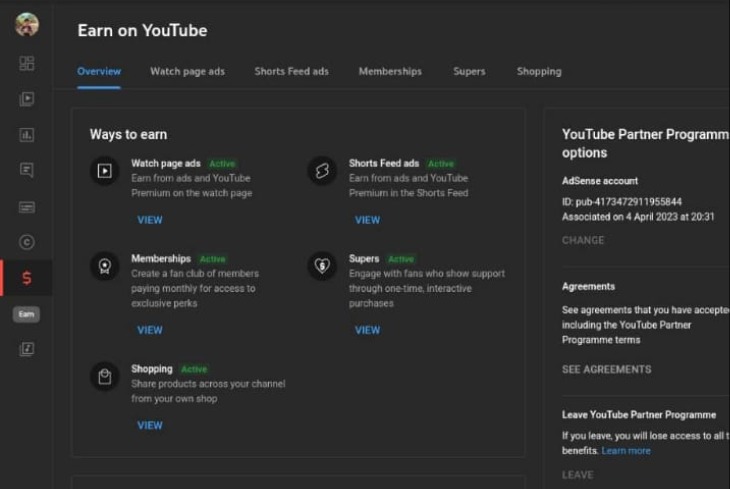Click VIEW under Watch page ads
This screenshot has width=730, height=489.
click(150, 220)
